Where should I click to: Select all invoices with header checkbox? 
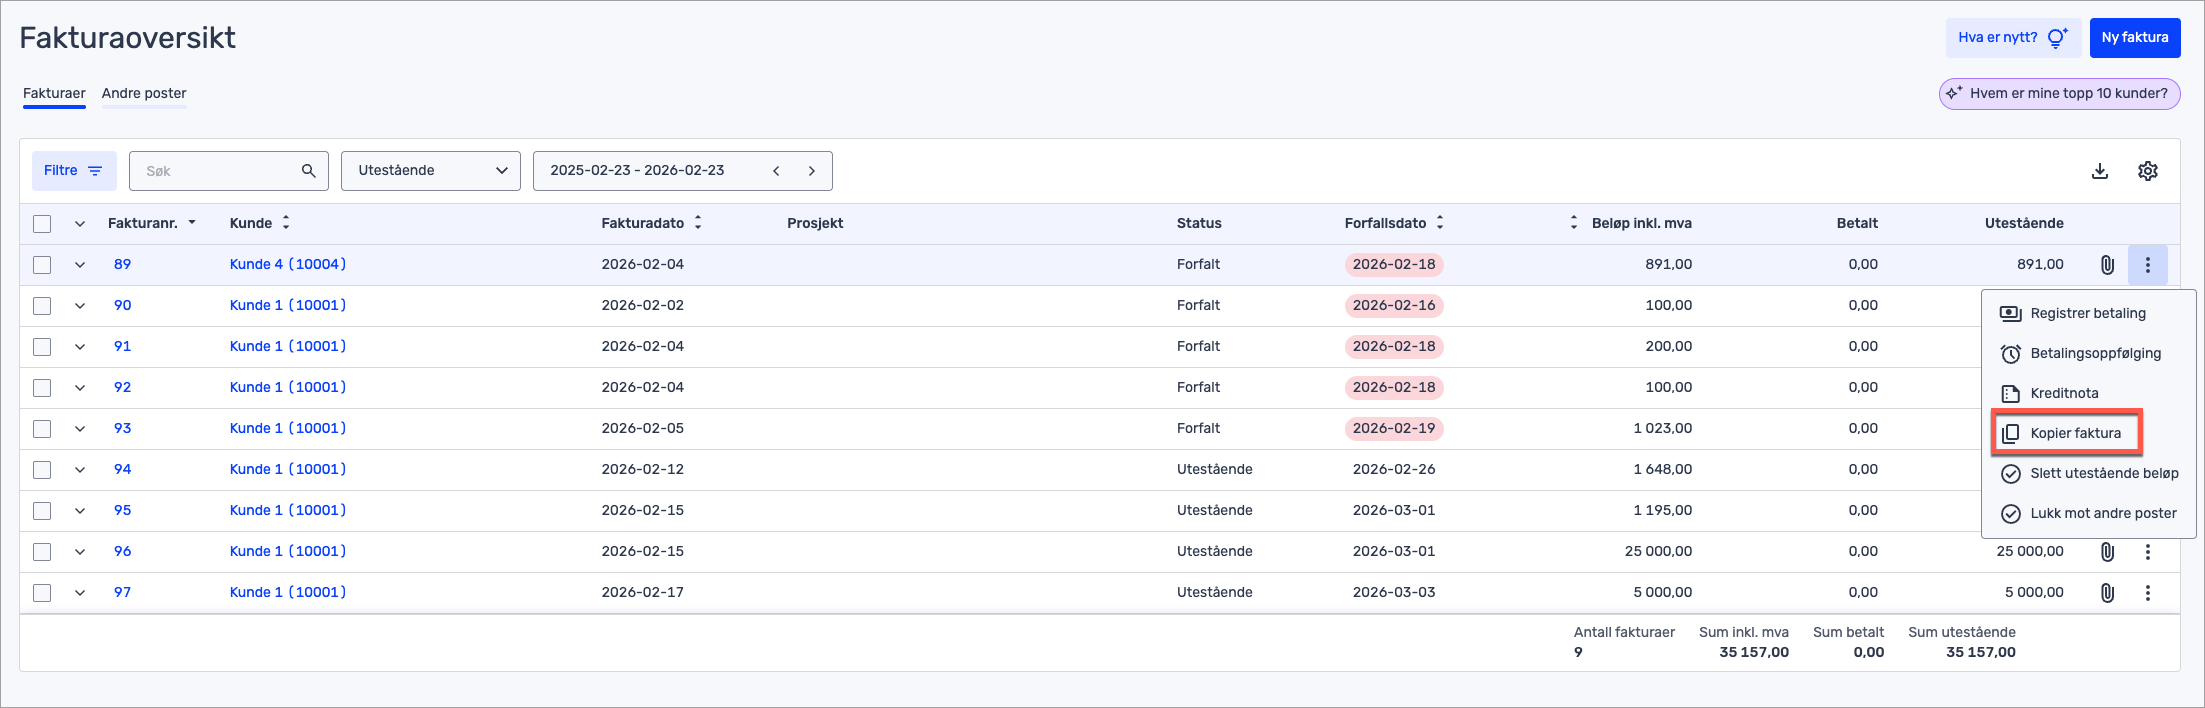[42, 224]
